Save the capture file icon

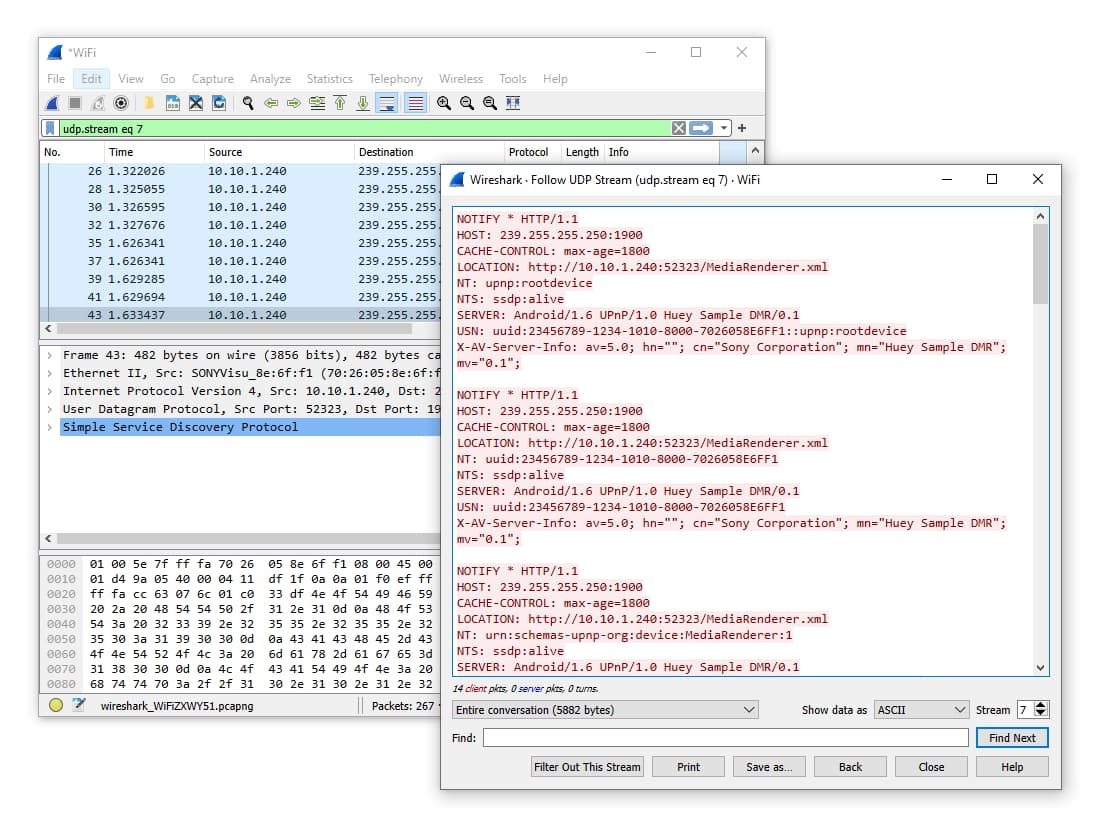coord(172,103)
